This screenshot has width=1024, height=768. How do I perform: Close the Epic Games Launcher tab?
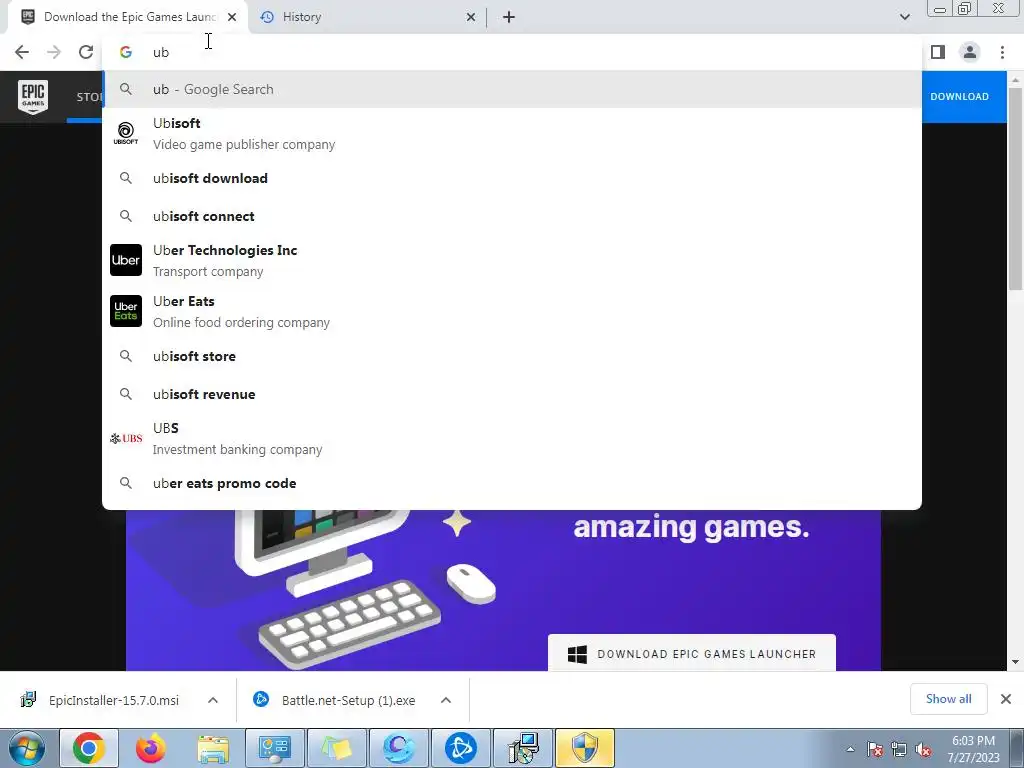point(232,17)
